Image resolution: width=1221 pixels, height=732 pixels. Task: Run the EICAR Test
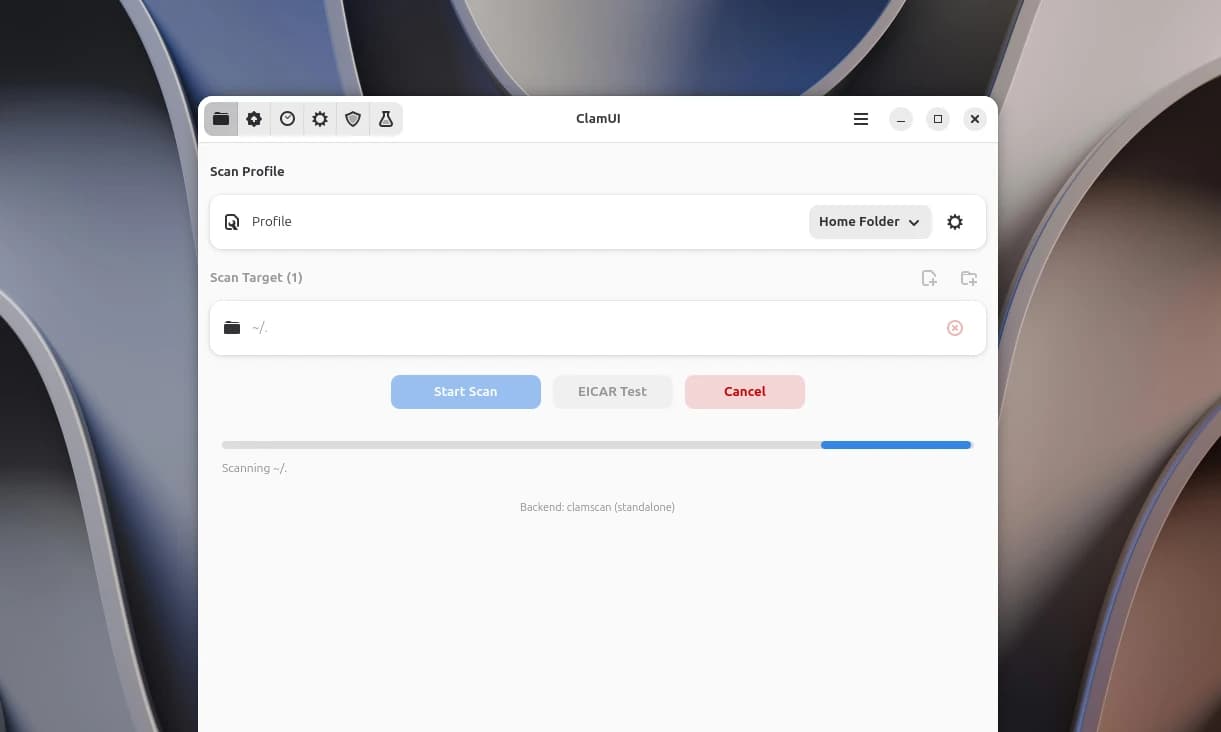tap(612, 391)
